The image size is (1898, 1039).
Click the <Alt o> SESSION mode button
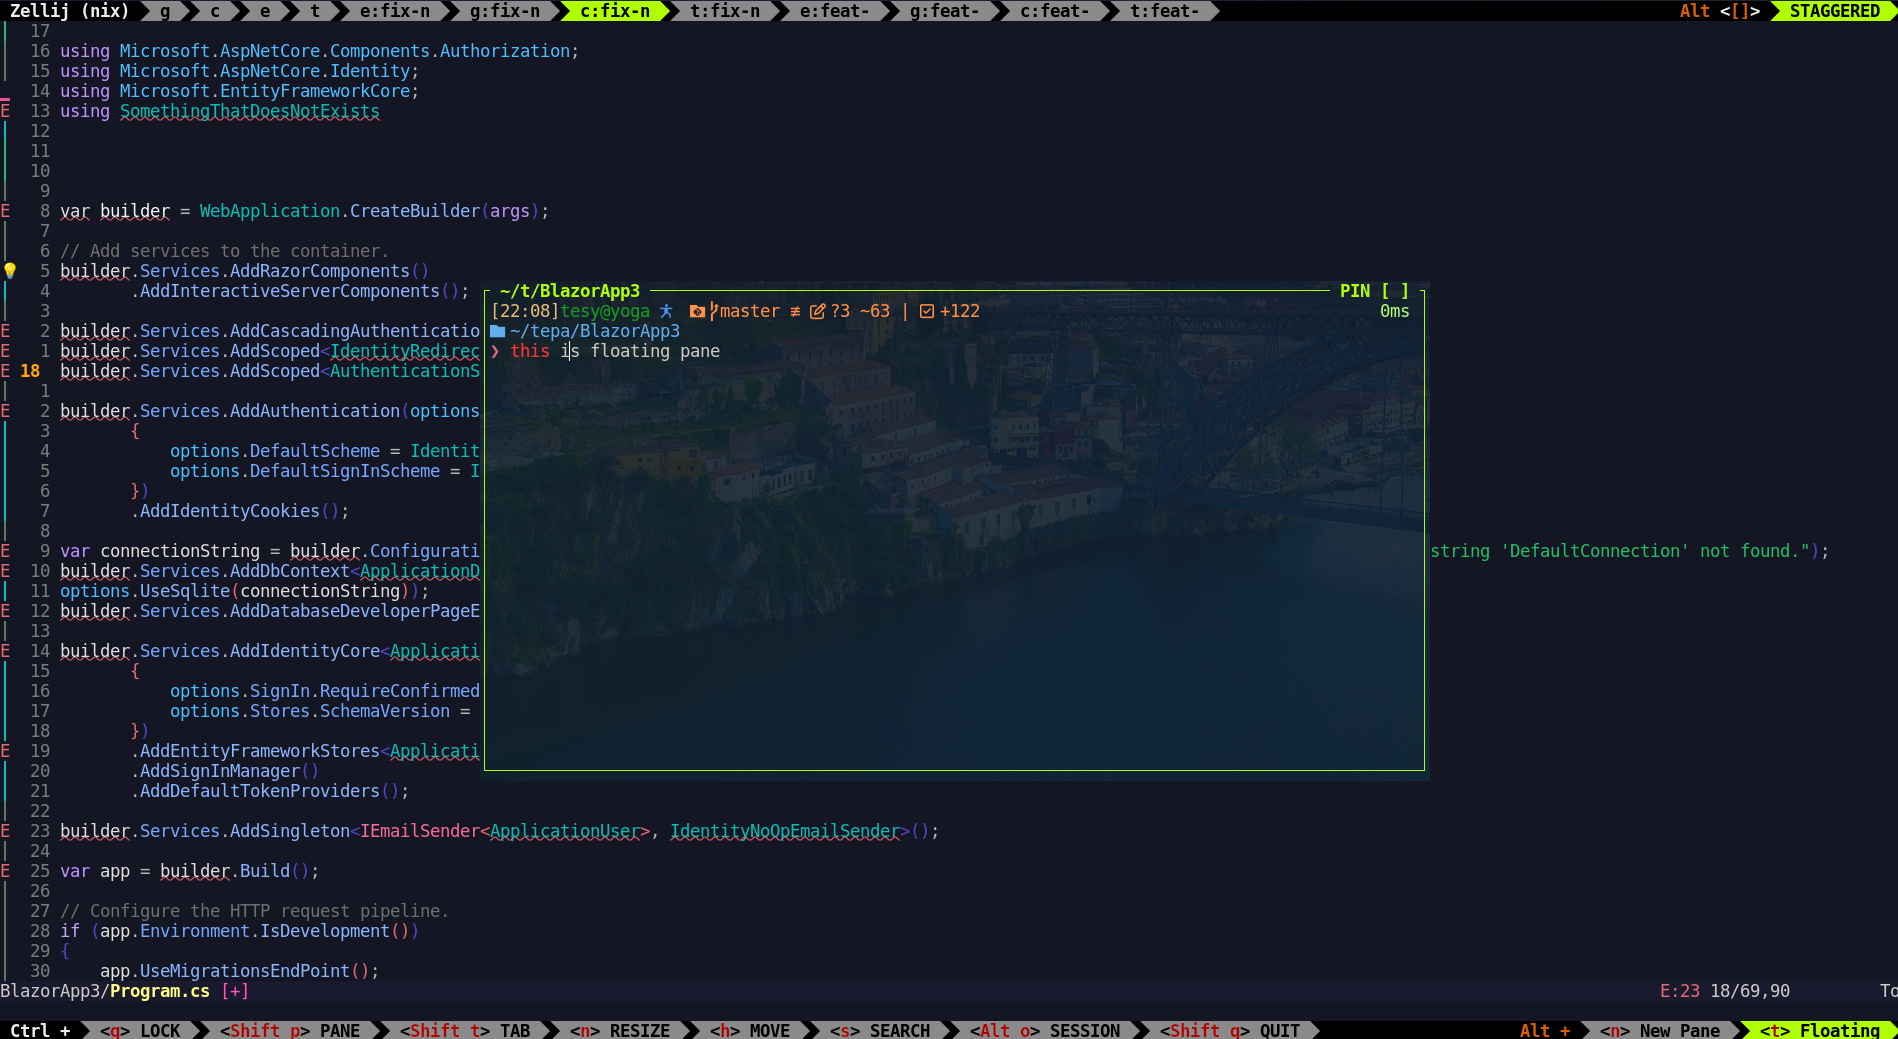coord(1045,1030)
